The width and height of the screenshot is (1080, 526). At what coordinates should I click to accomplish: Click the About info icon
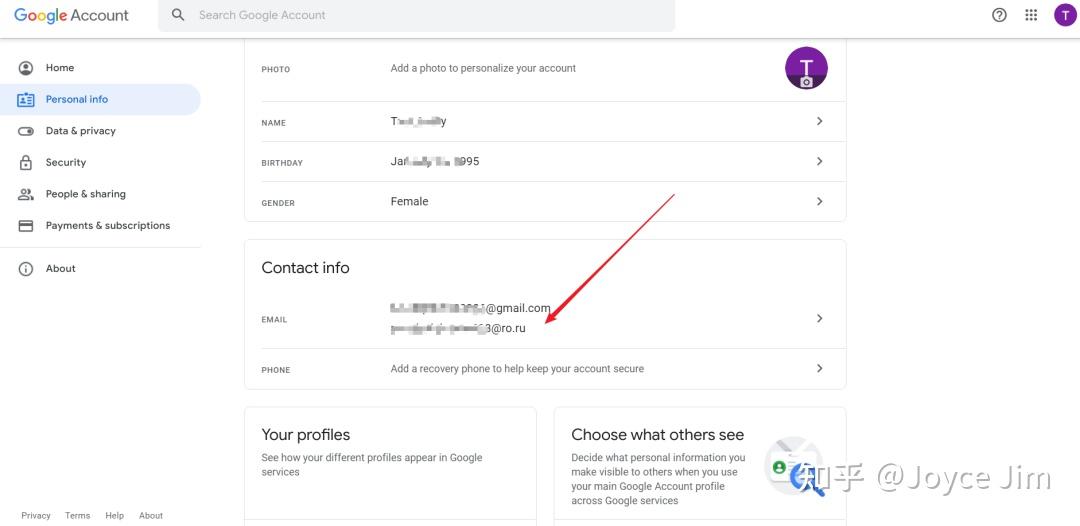click(26, 269)
